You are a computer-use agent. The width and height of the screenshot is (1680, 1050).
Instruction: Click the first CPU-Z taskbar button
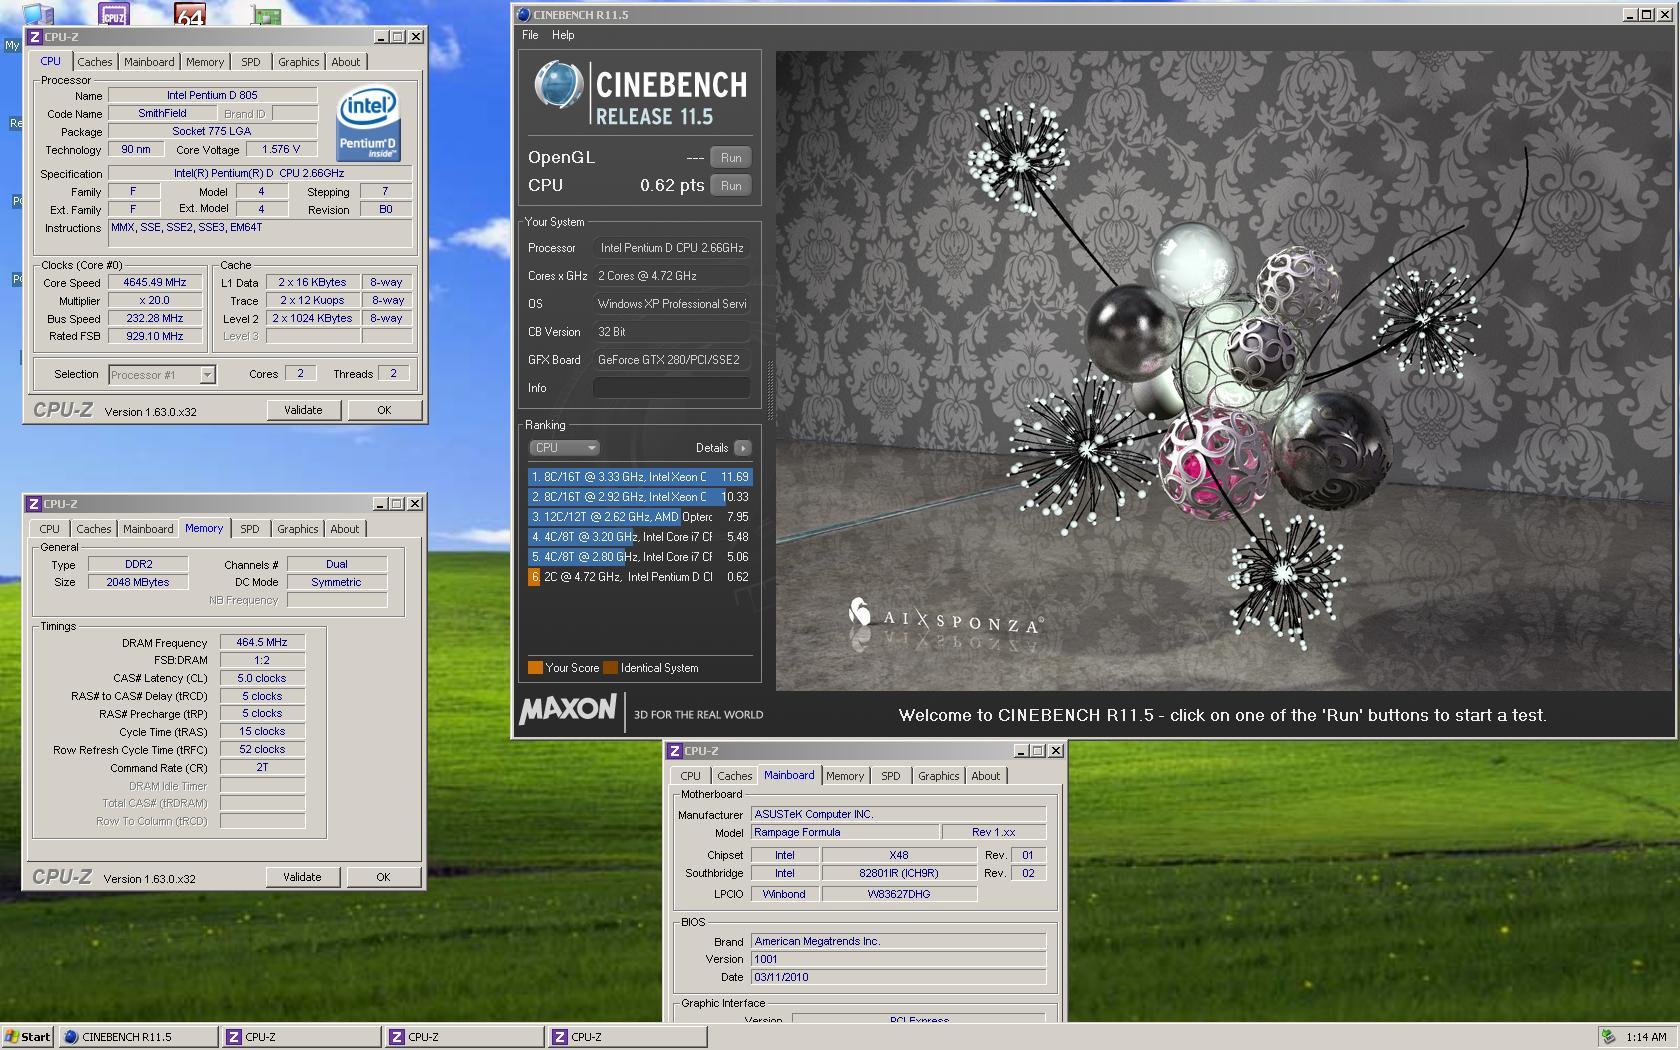pos(302,1037)
